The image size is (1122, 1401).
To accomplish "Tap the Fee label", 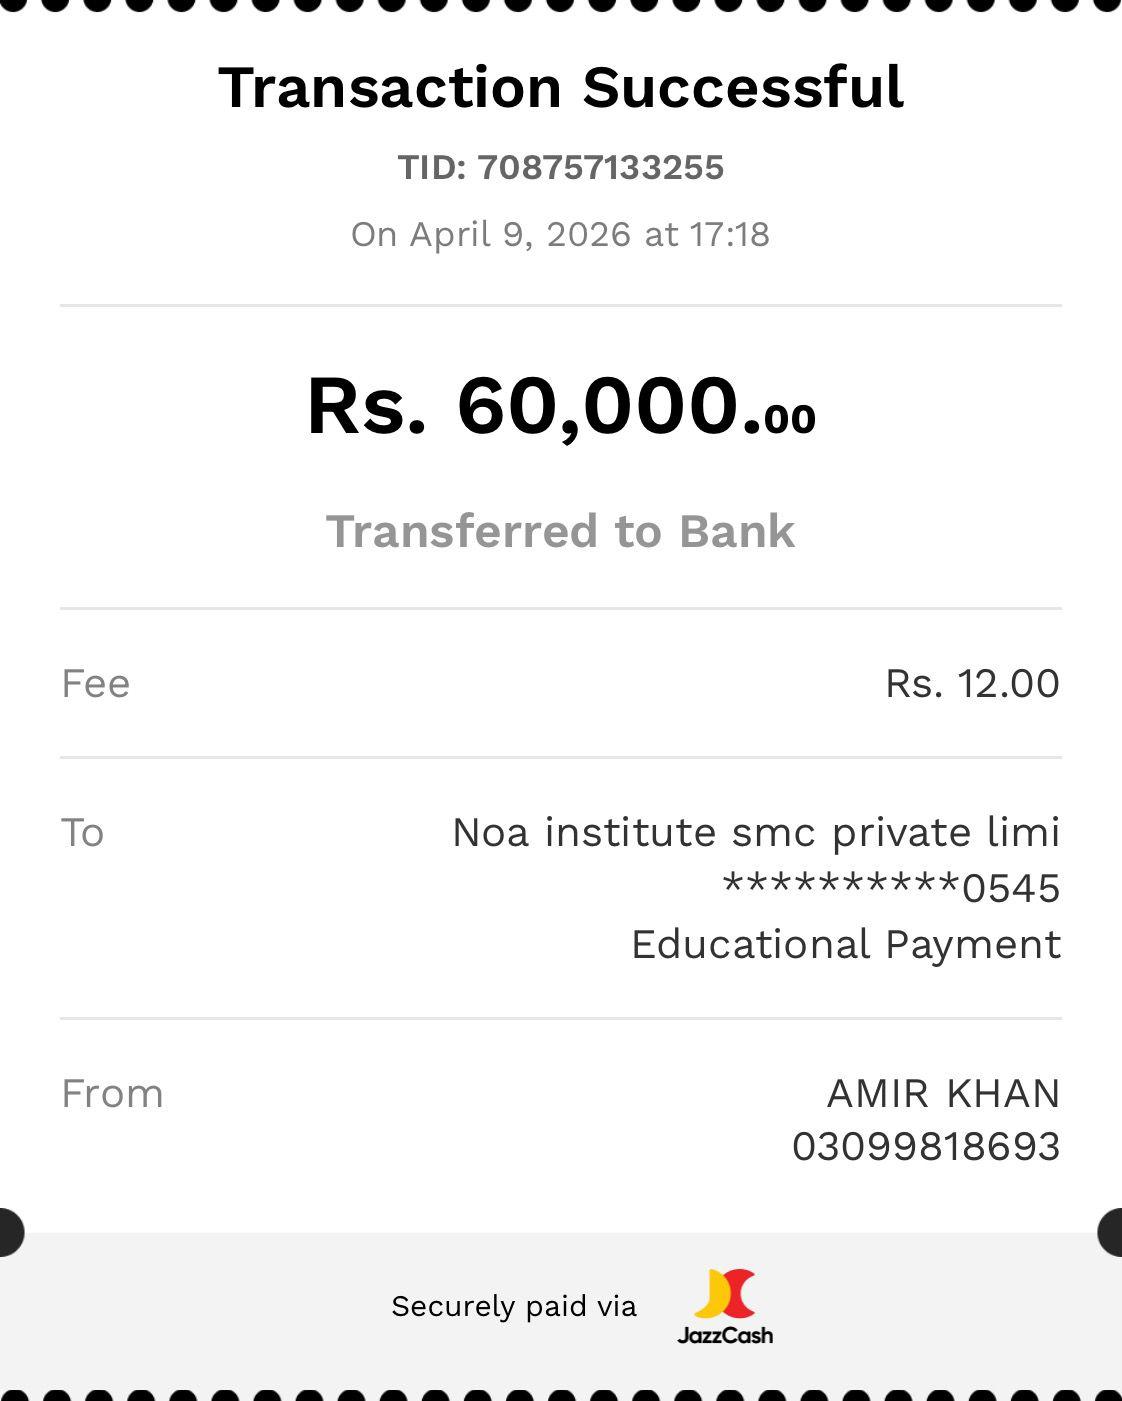I will point(96,684).
